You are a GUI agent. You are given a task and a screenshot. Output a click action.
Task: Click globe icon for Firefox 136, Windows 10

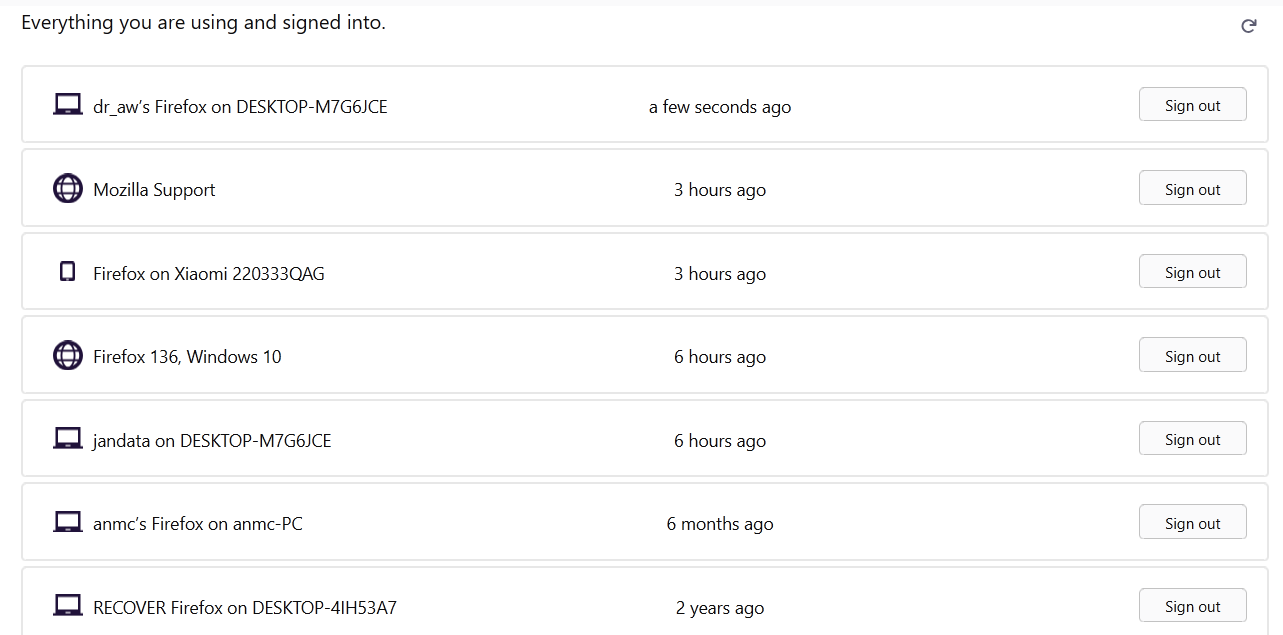[67, 356]
